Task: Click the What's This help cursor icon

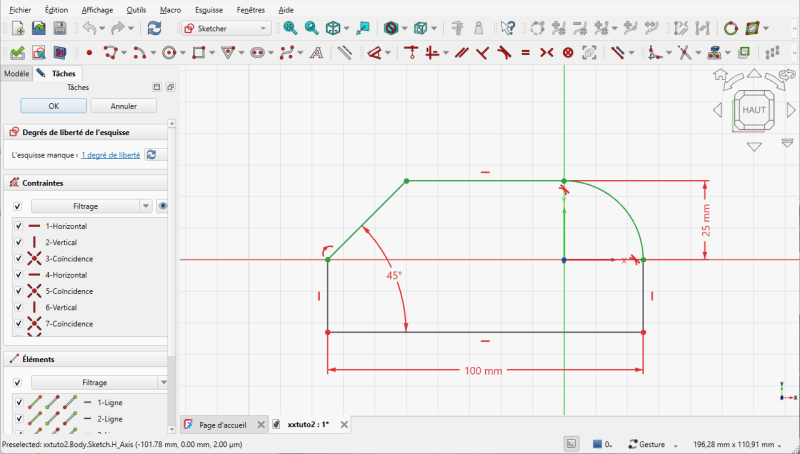Action: [x=508, y=28]
